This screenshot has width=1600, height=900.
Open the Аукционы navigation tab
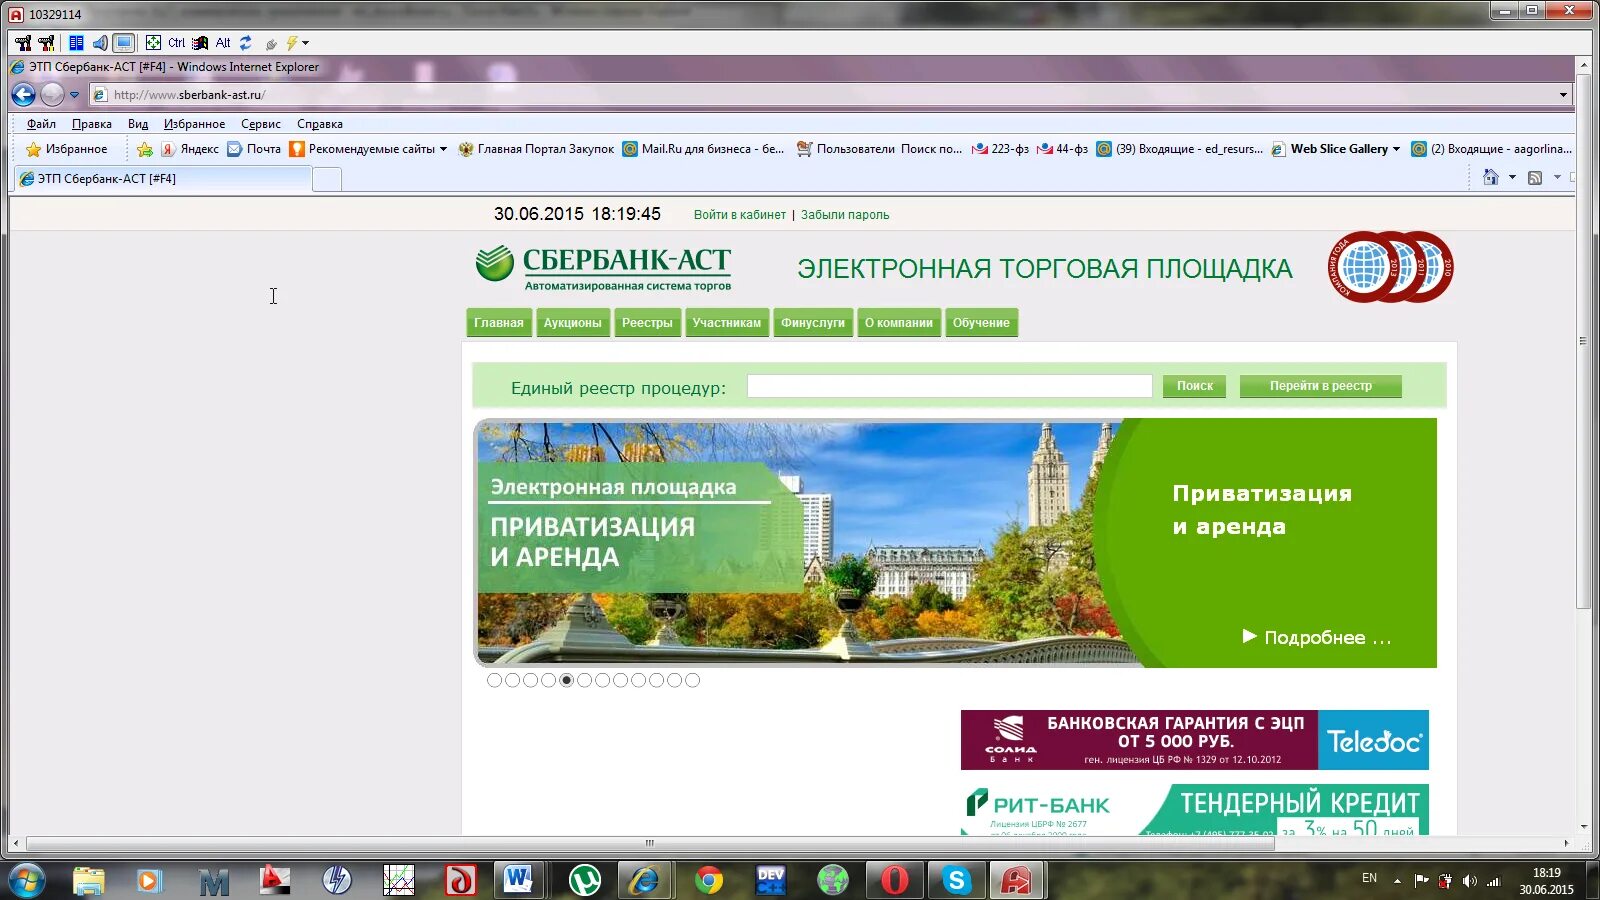573,323
